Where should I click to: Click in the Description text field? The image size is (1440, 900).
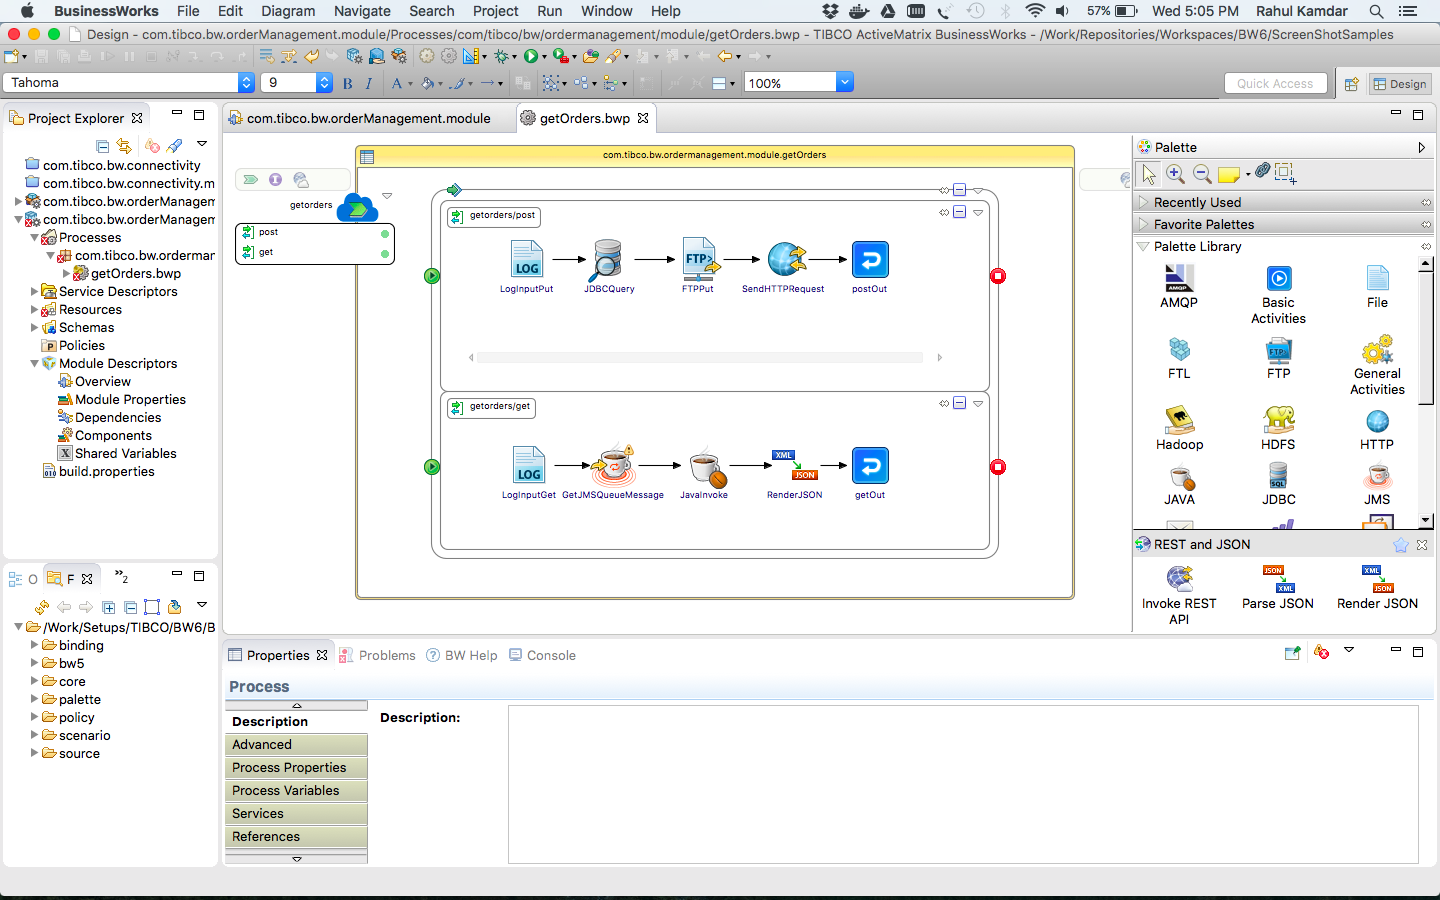pos(962,784)
